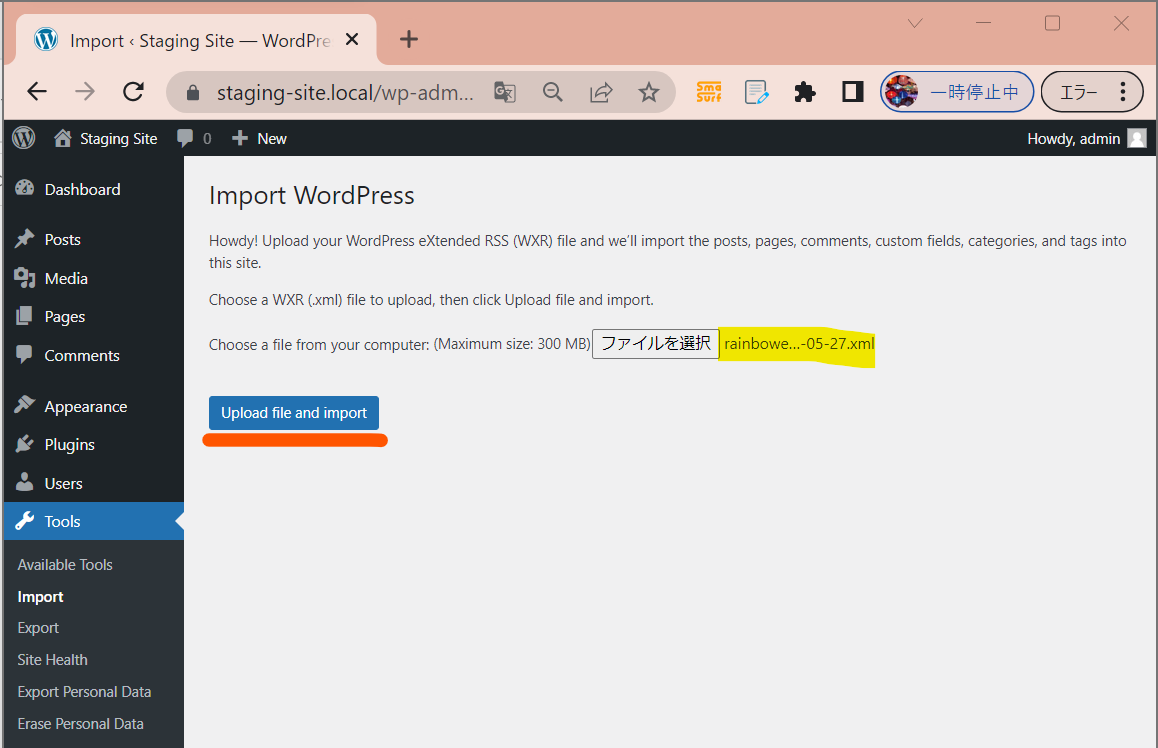Click the Appearance paintbrush icon
Viewport: 1158px width, 748px height.
(24, 405)
